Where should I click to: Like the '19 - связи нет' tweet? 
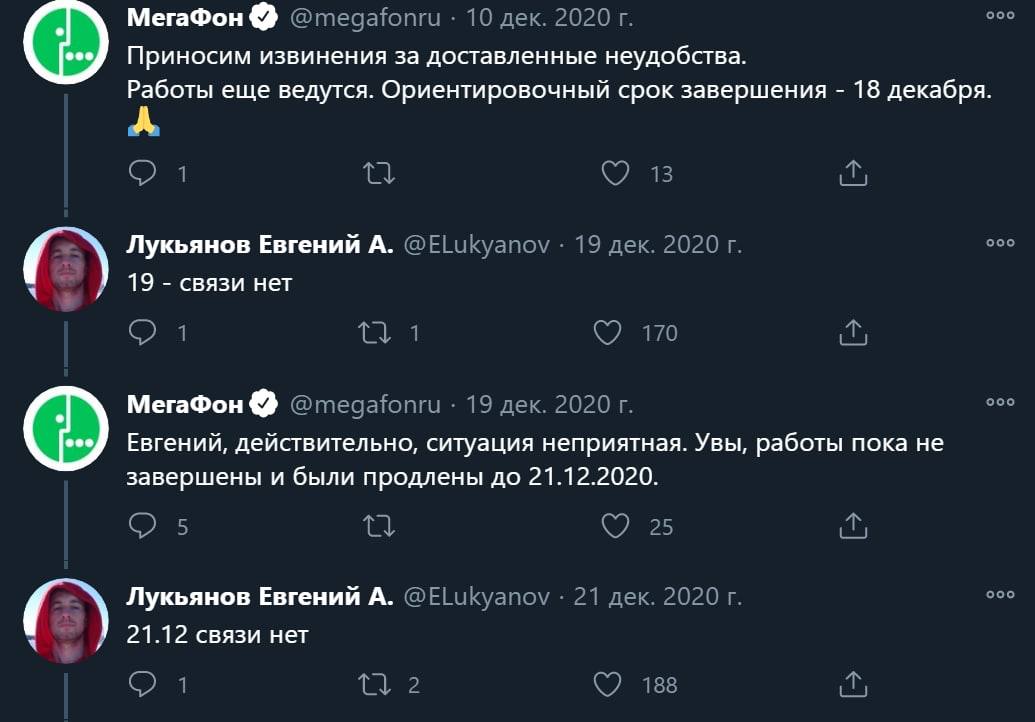pos(607,333)
